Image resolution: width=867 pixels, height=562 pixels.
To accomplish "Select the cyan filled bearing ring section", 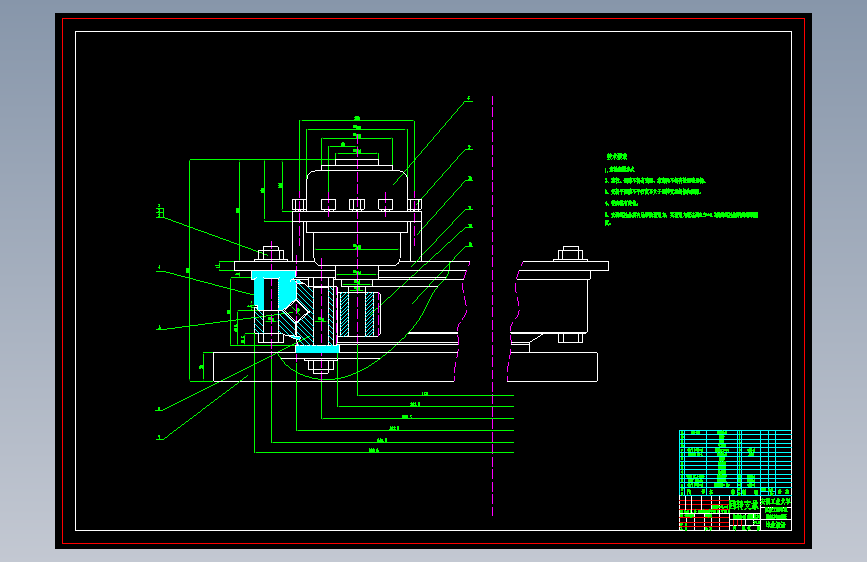I will (x=273, y=290).
